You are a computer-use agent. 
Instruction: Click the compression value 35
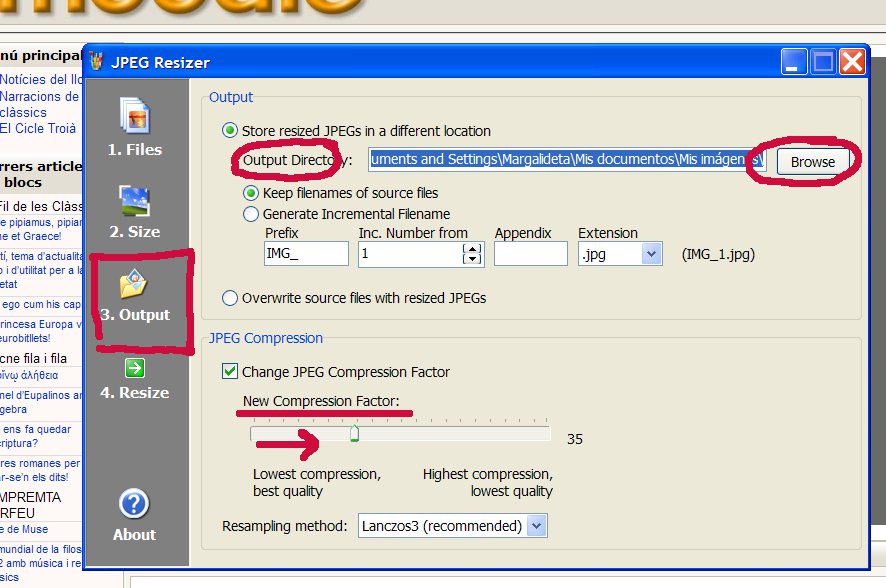pyautogui.click(x=575, y=439)
